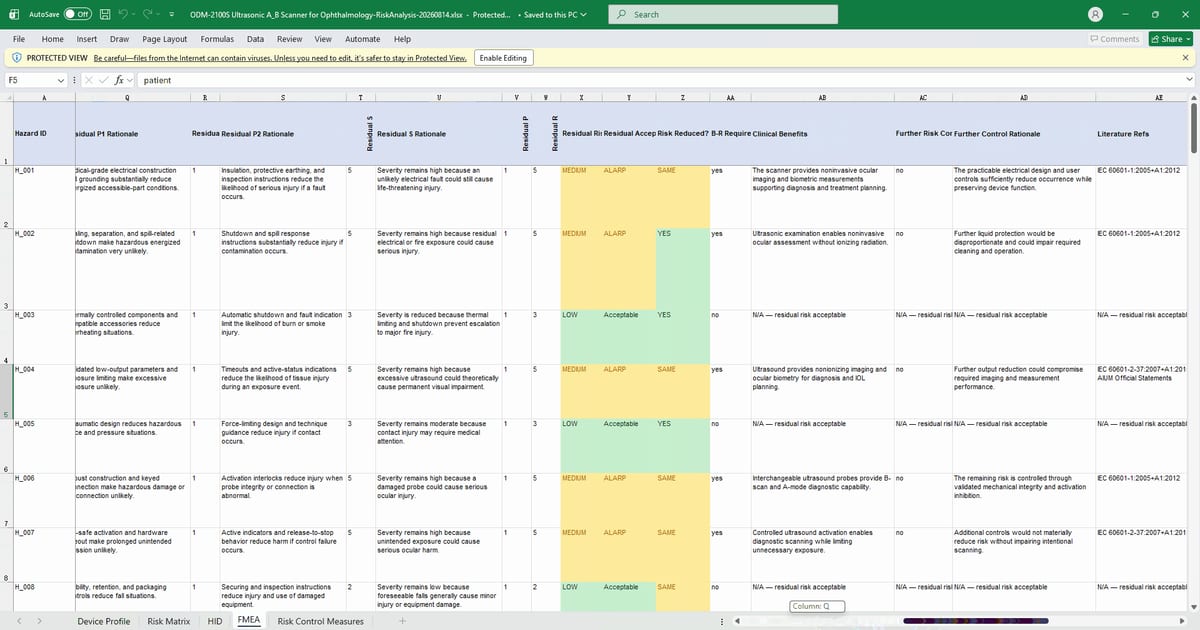
Task: Select column header AD
Action: (1023, 97)
